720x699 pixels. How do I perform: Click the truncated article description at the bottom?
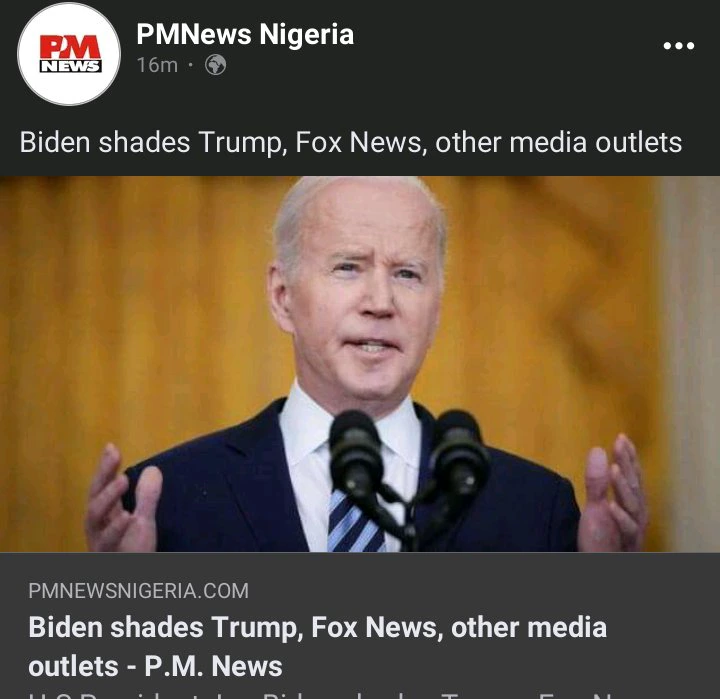pos(321,694)
